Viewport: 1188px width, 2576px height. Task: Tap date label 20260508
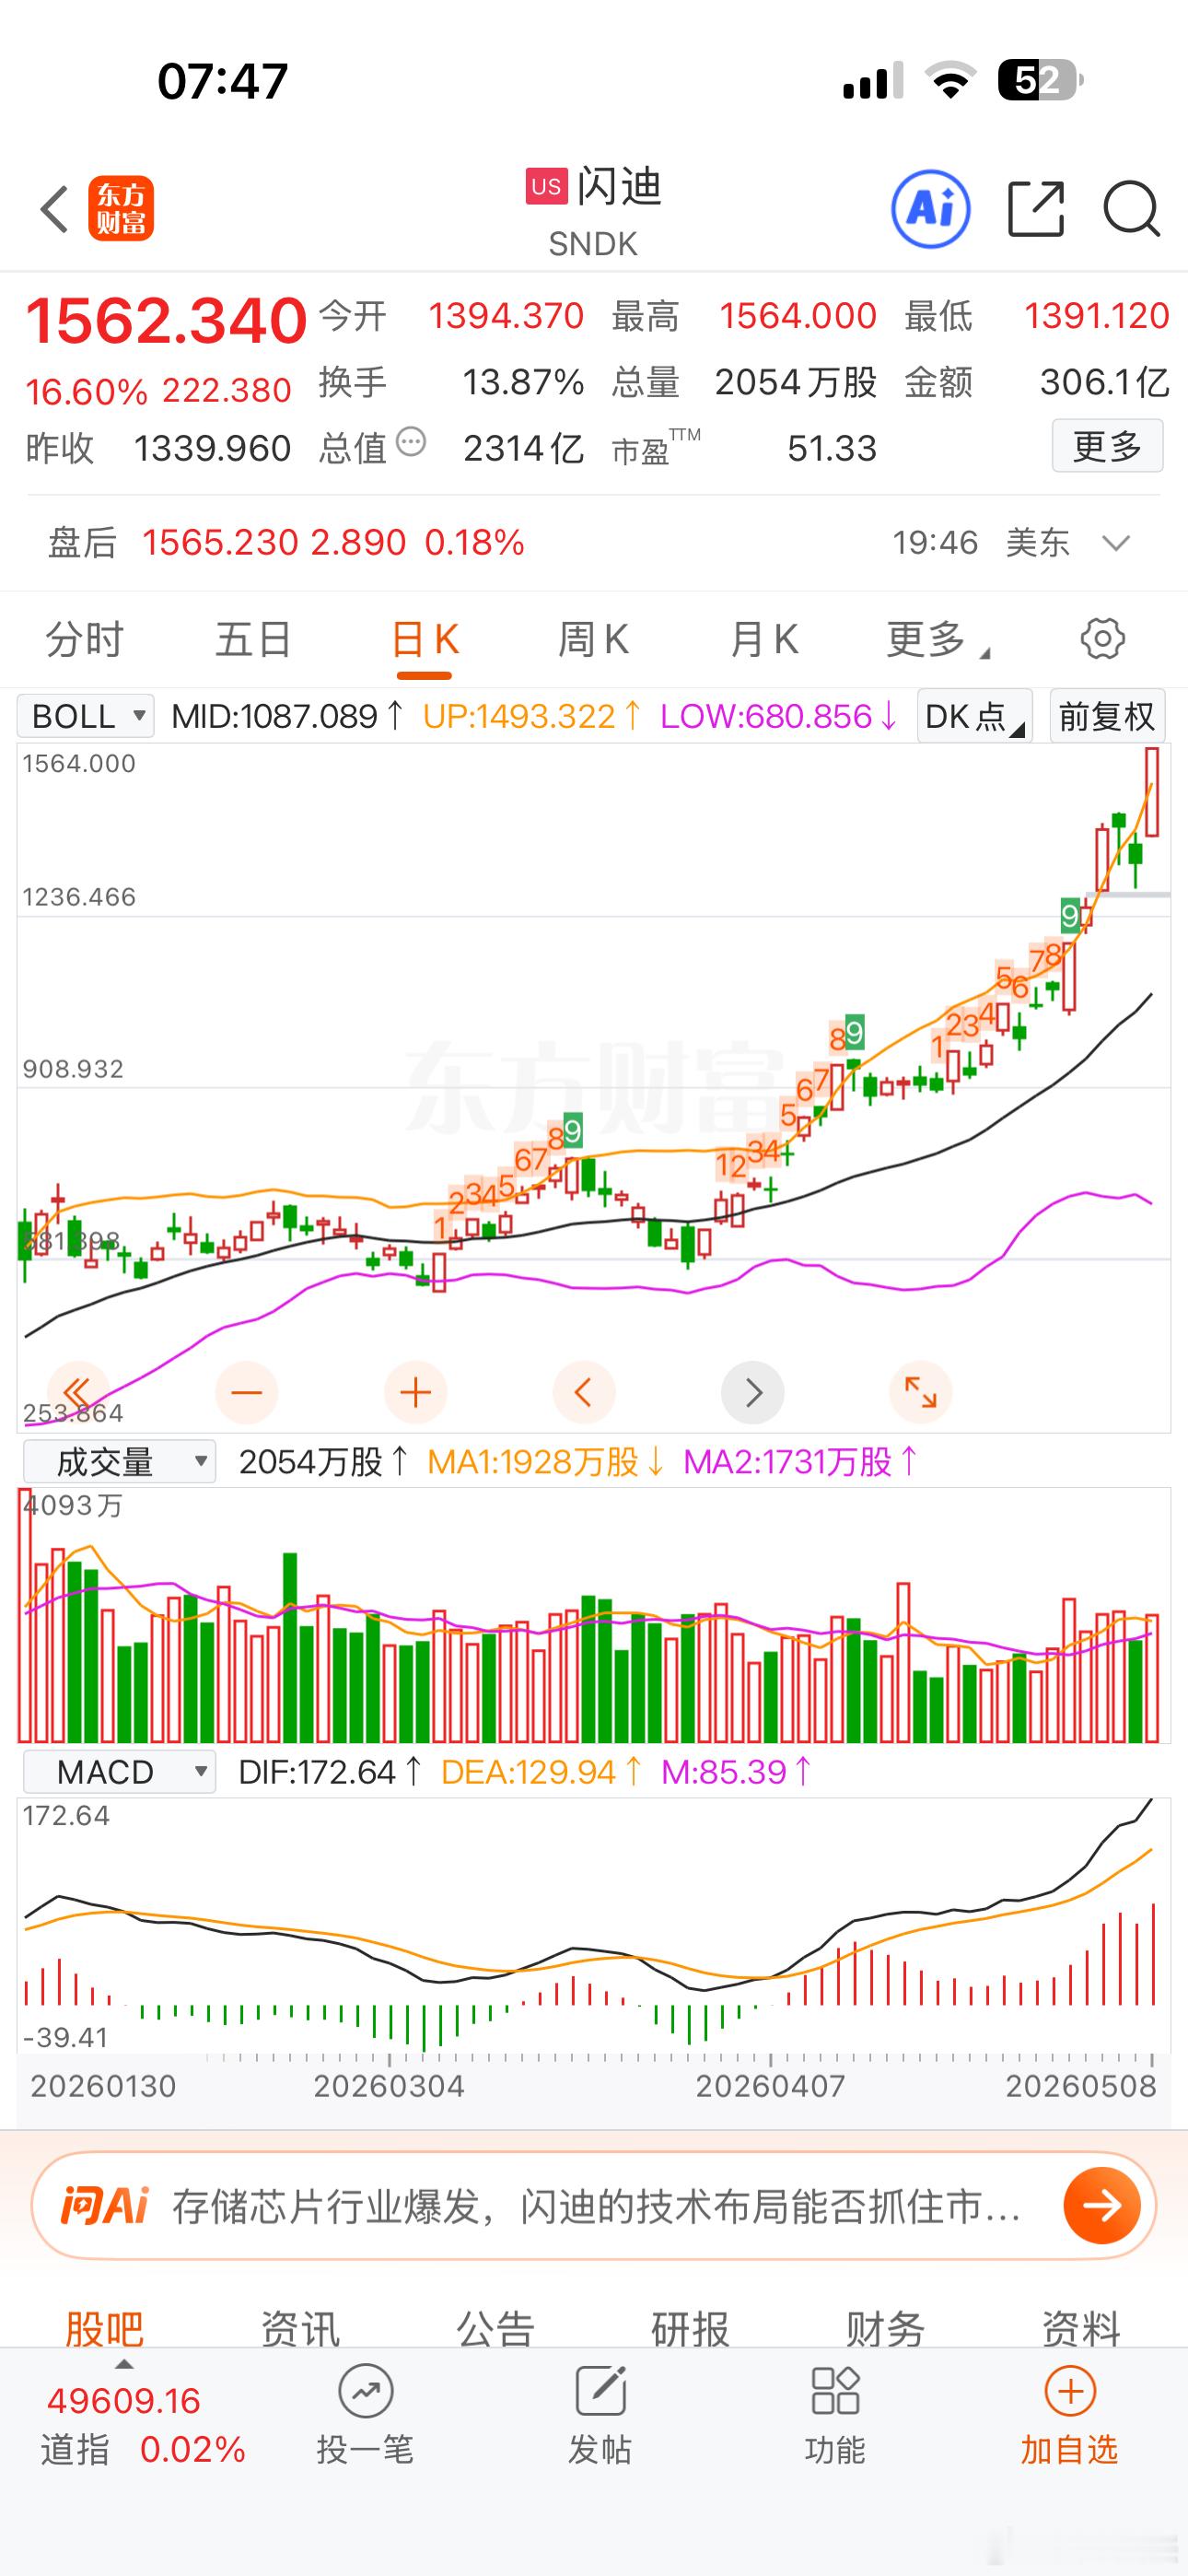1081,2087
